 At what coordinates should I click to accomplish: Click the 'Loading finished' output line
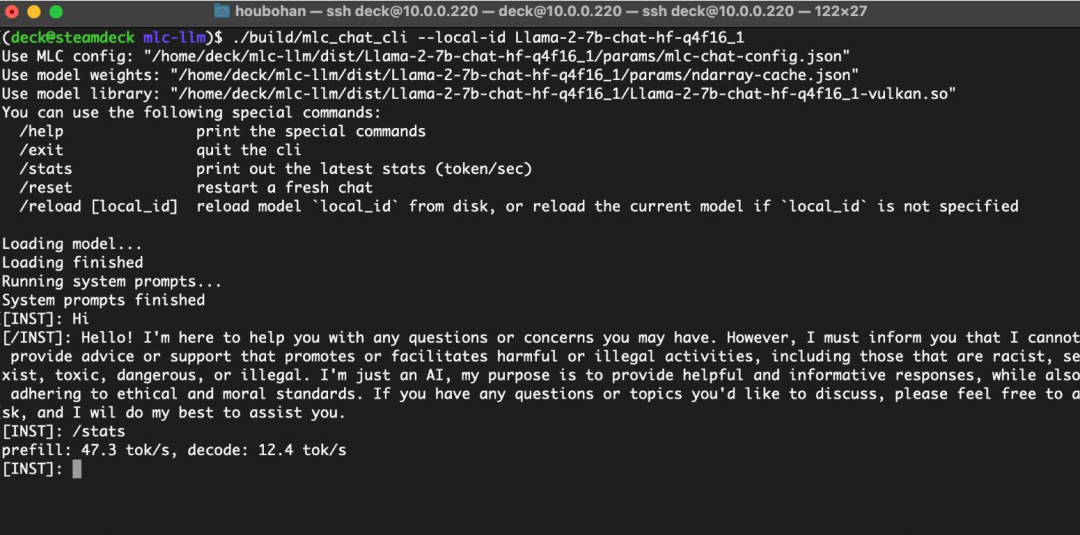pos(72,262)
